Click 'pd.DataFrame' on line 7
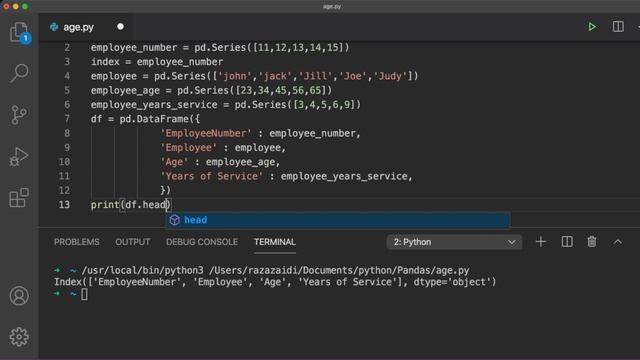The height and width of the screenshot is (360, 640). pyautogui.click(x=154, y=119)
